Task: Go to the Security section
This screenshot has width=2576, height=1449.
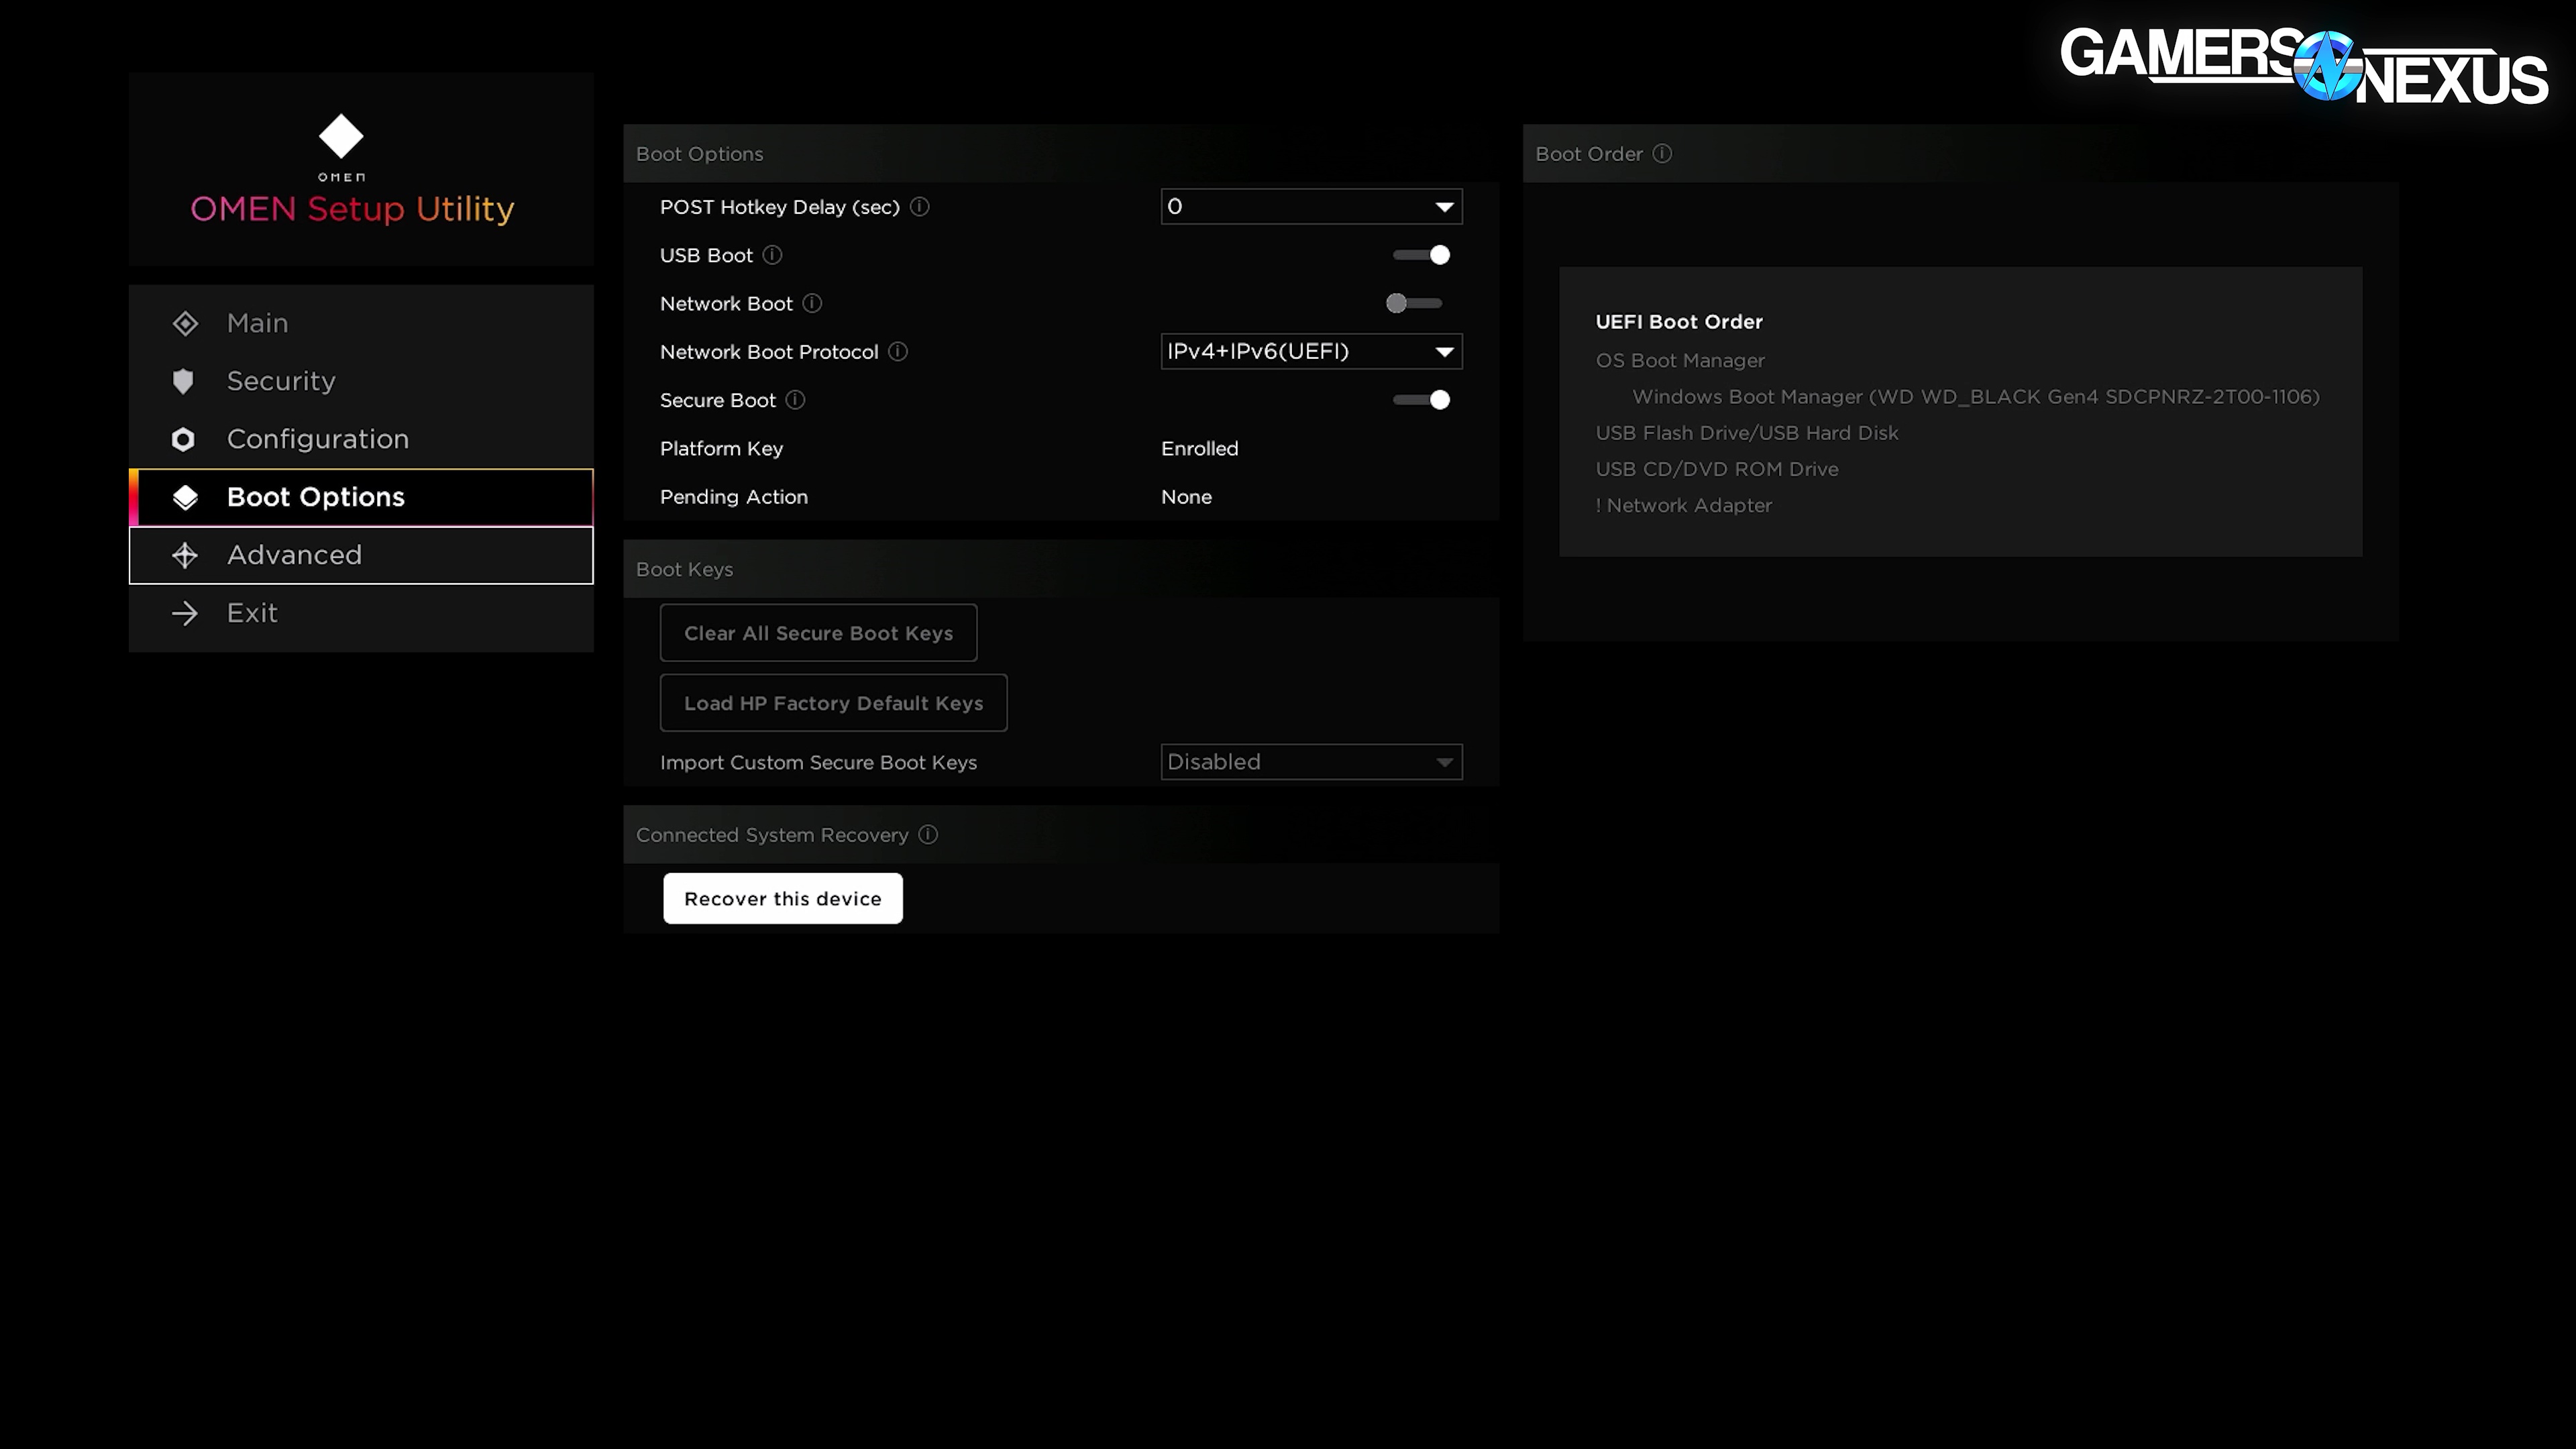Action: pos(361,381)
